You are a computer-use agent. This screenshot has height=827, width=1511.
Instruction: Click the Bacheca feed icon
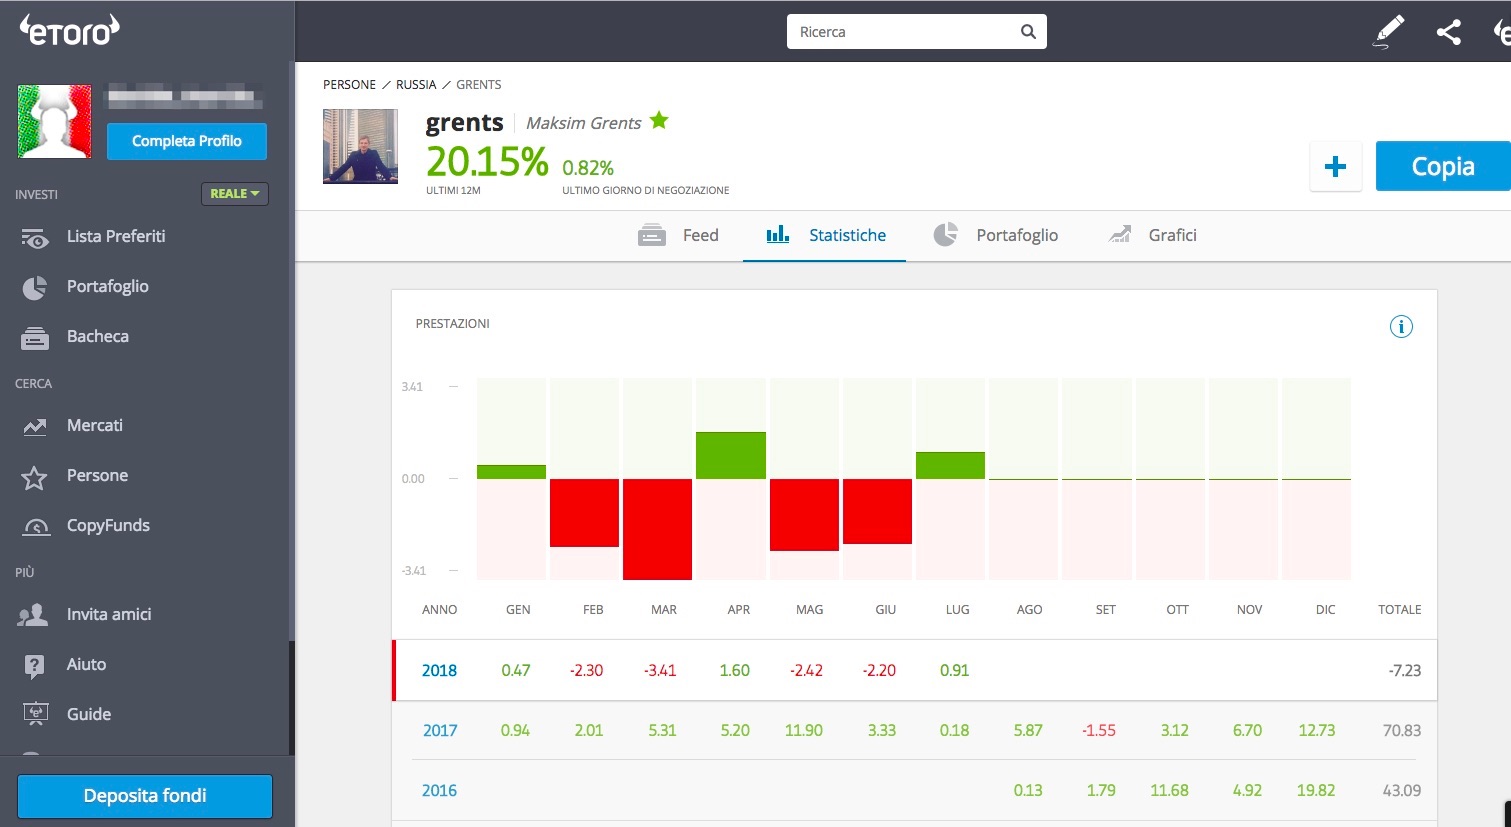(x=35, y=338)
